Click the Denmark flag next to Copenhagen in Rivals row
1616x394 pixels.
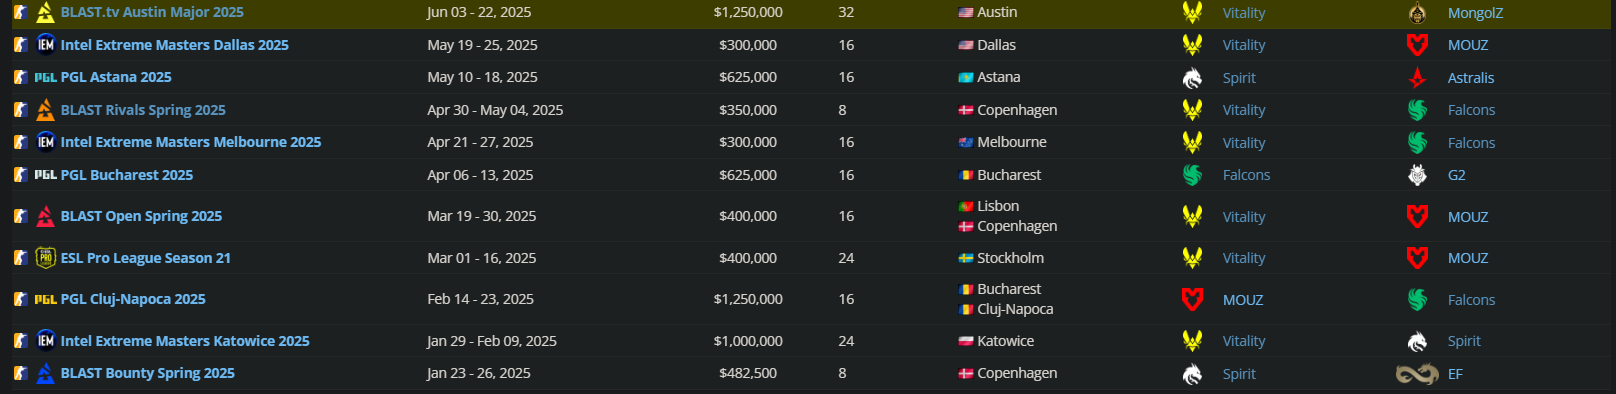point(966,110)
